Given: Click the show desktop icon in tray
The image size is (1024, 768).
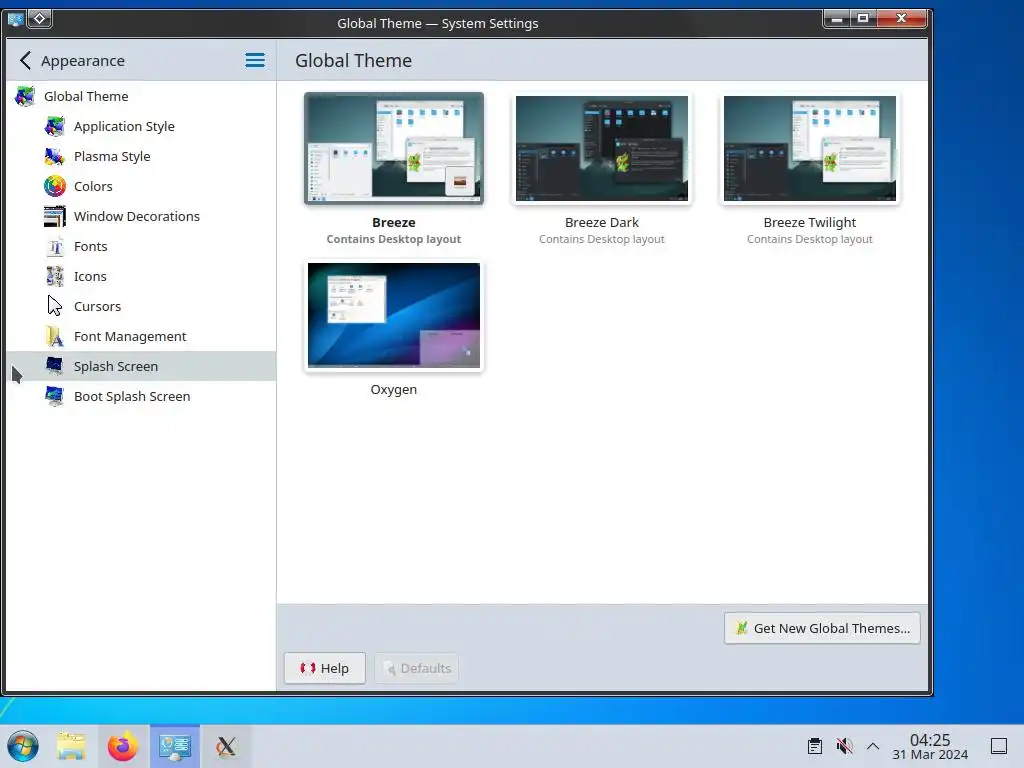Looking at the screenshot, I should pyautogui.click(x=999, y=746).
